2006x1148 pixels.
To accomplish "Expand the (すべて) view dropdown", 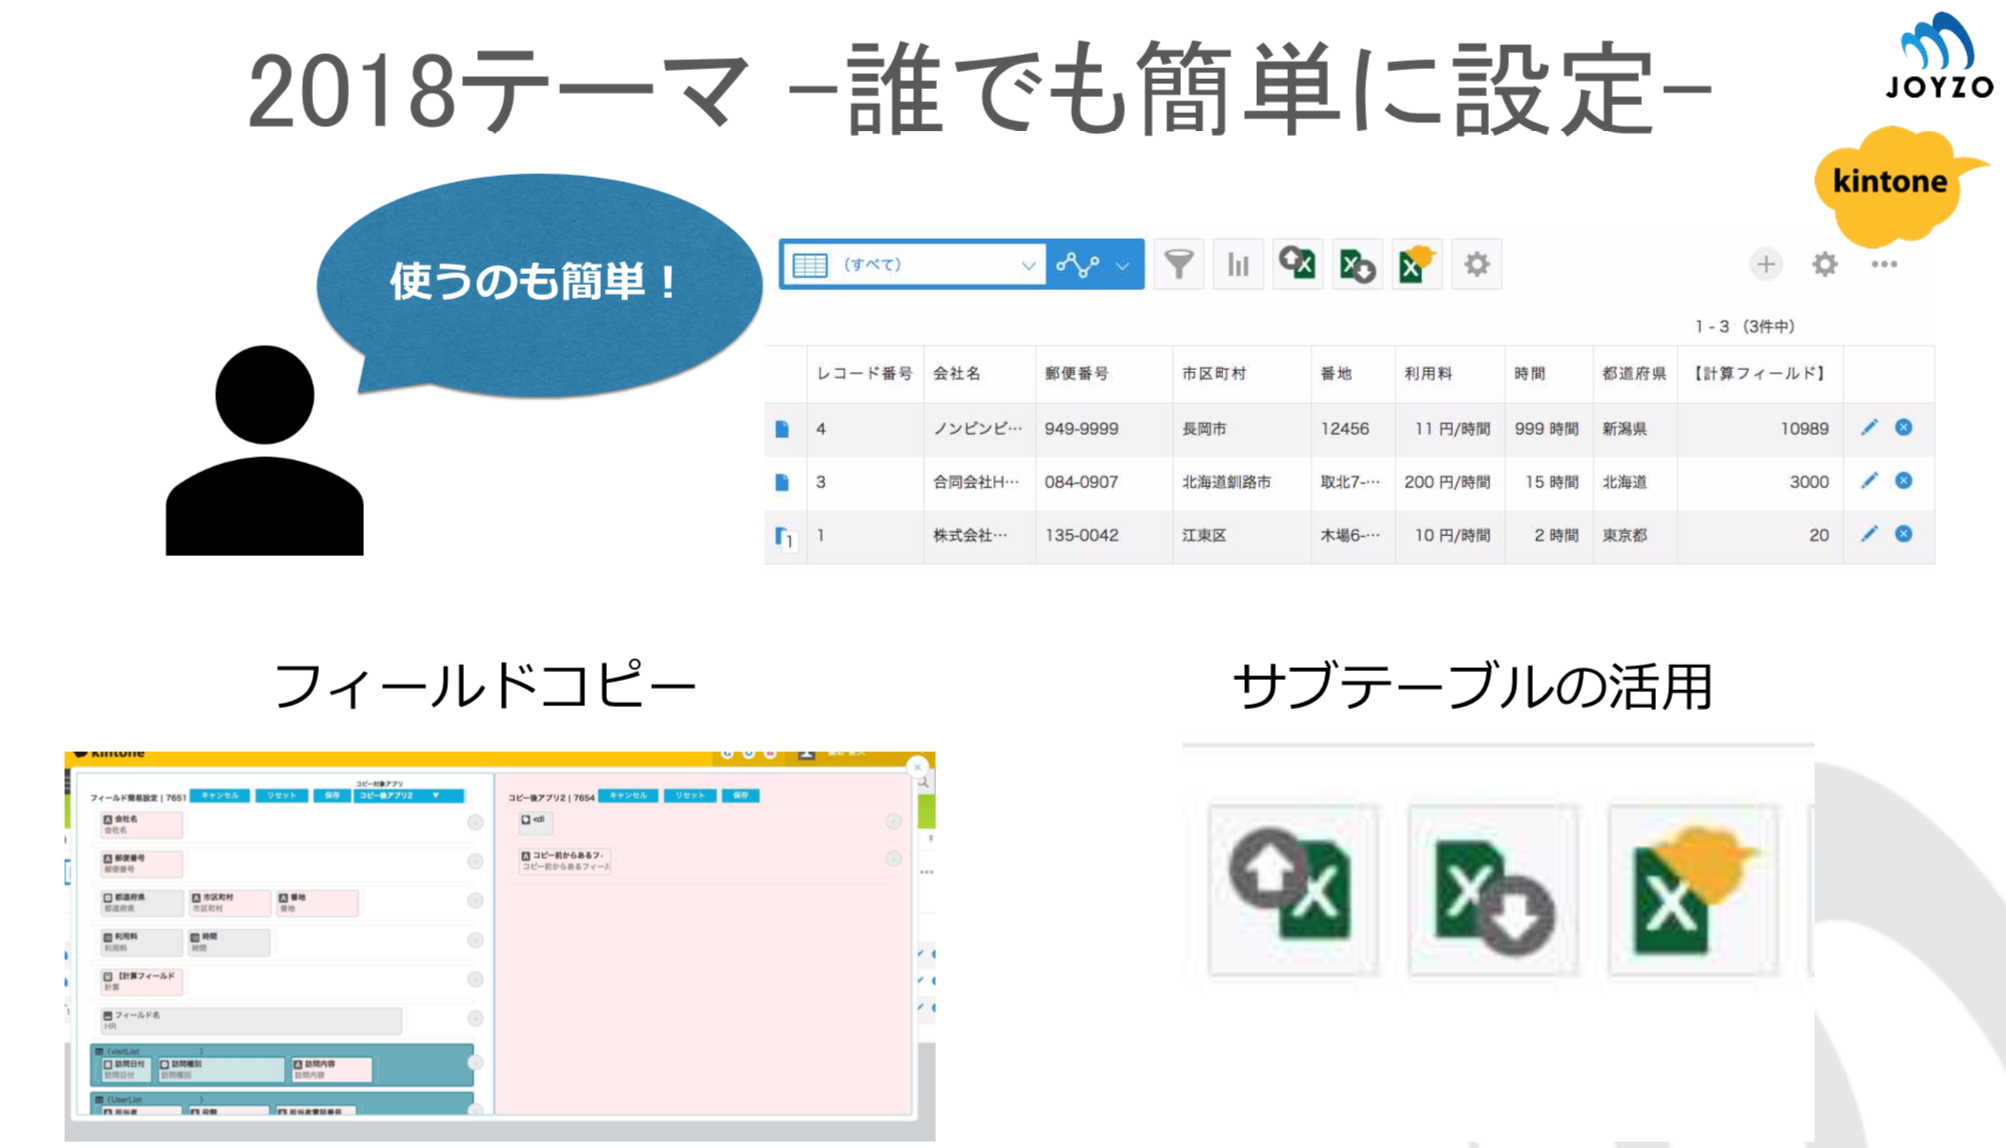I will [1027, 265].
